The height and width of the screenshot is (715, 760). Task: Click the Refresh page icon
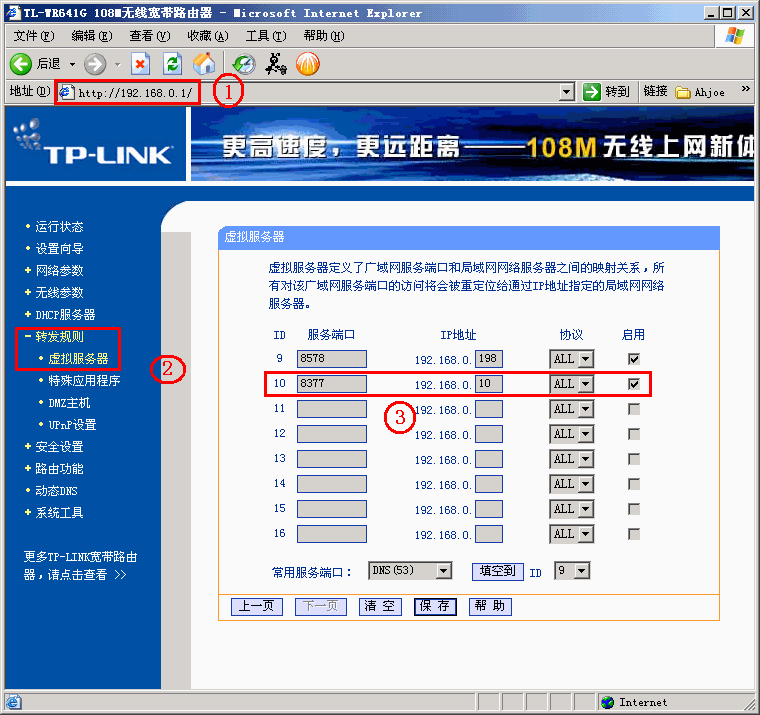(172, 64)
